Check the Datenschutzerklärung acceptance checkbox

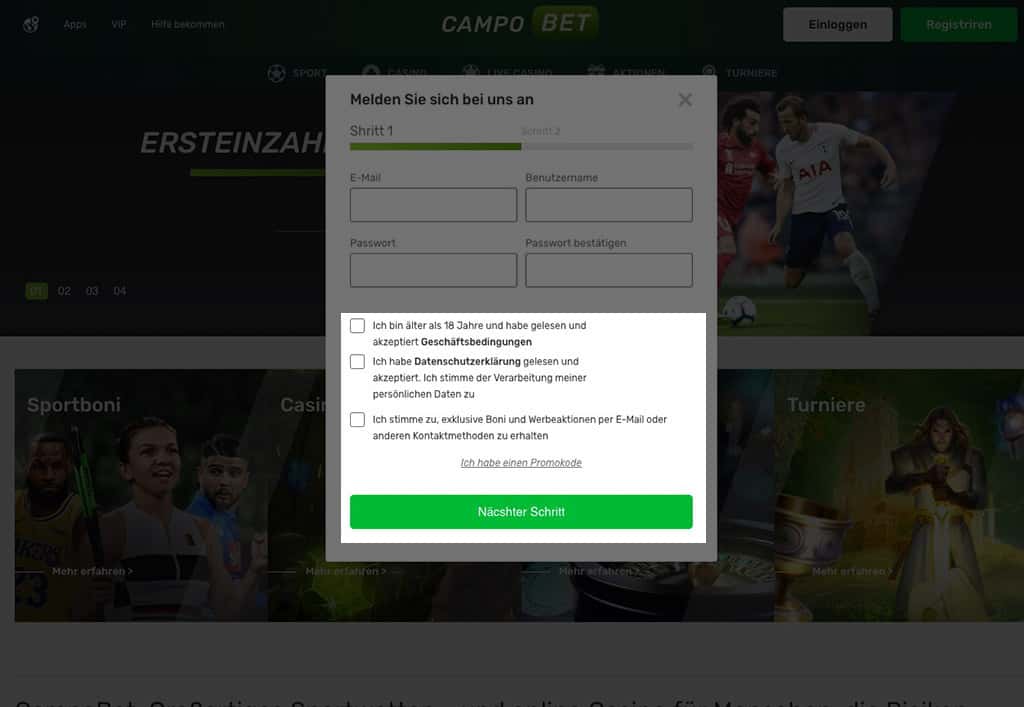(357, 362)
